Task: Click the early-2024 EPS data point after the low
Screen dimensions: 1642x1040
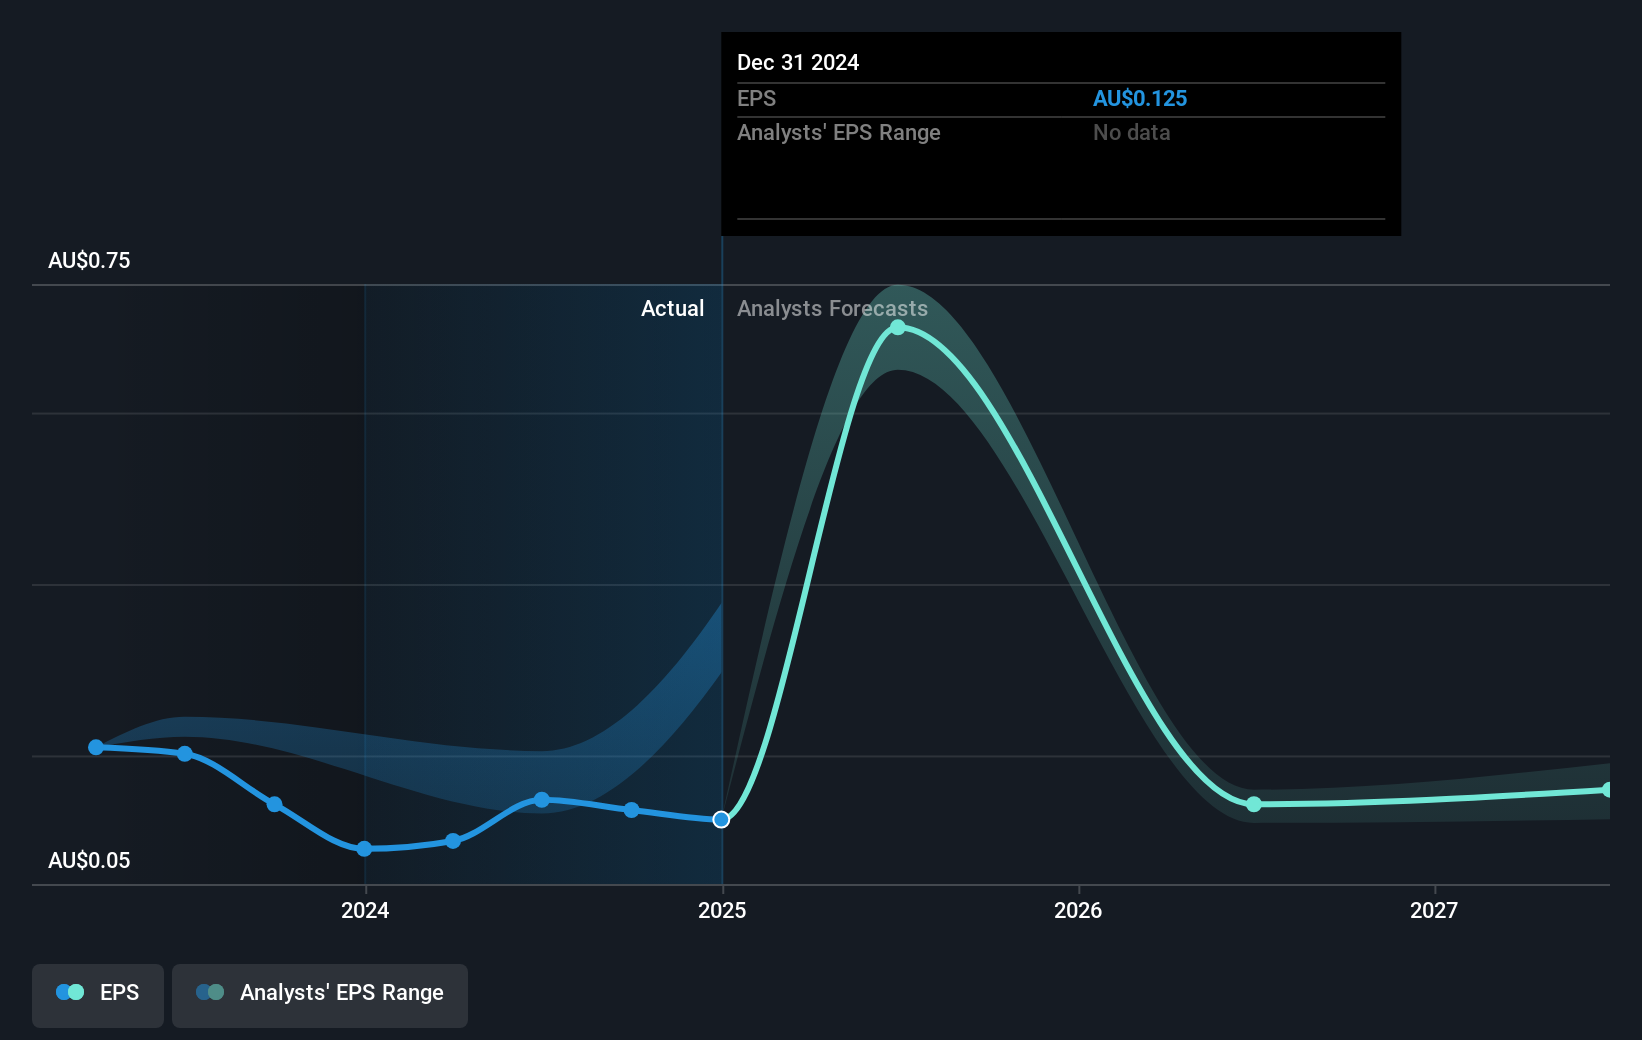Action: pyautogui.click(x=453, y=841)
